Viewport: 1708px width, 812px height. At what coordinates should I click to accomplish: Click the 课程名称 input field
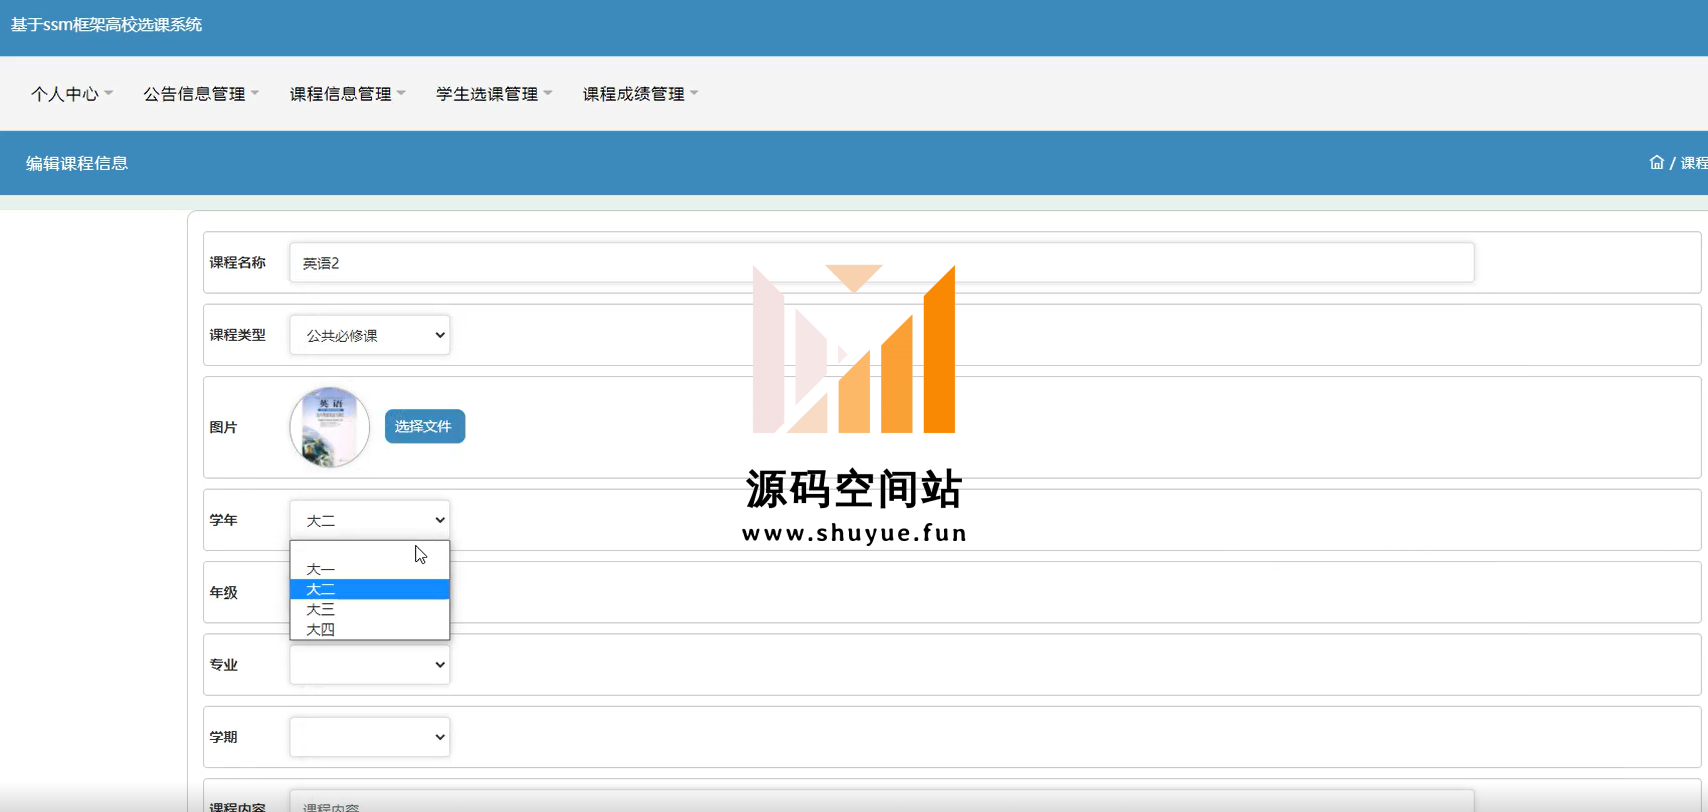point(881,263)
